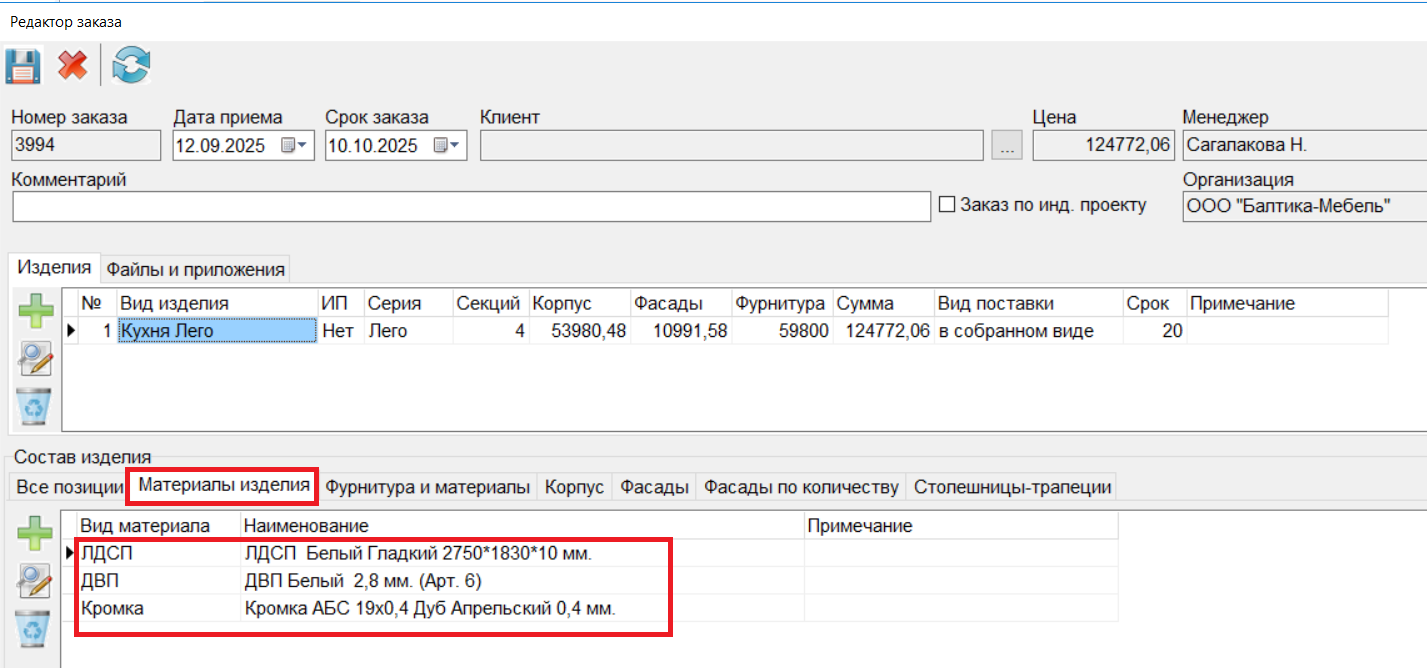Viewport: 1427px width, 668px height.
Task: Select the Кухня Лего product row
Action: click(216, 331)
